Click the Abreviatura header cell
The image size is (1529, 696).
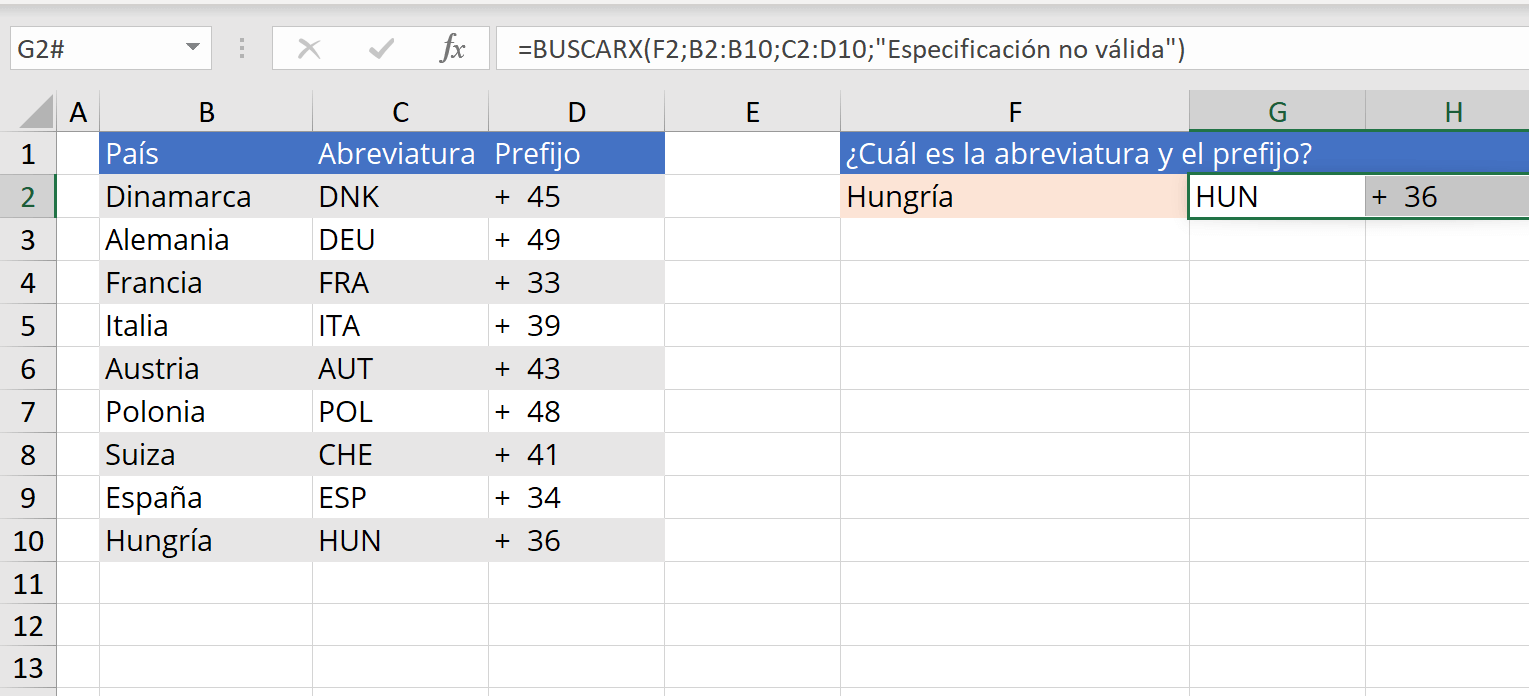tap(400, 154)
